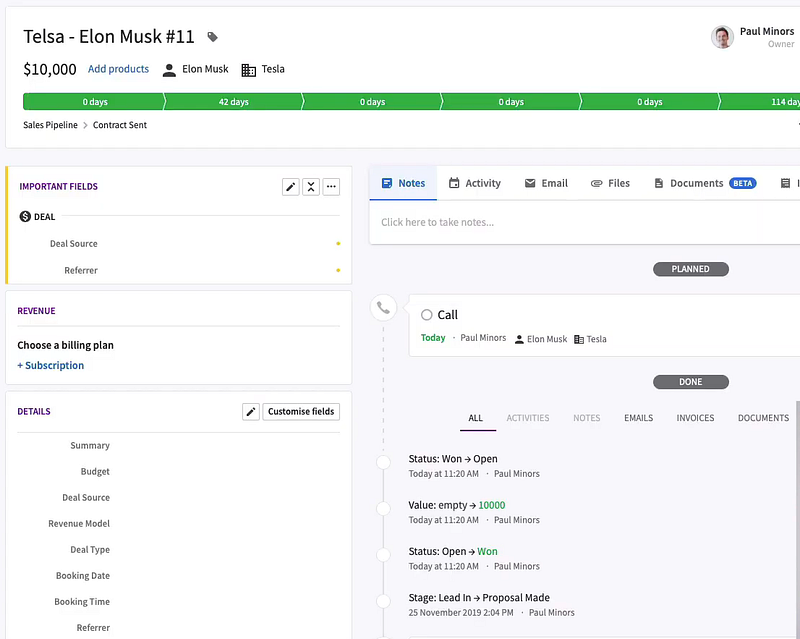Viewport: 800px width, 639px height.
Task: Click the PLANNED section label
Action: tap(690, 269)
